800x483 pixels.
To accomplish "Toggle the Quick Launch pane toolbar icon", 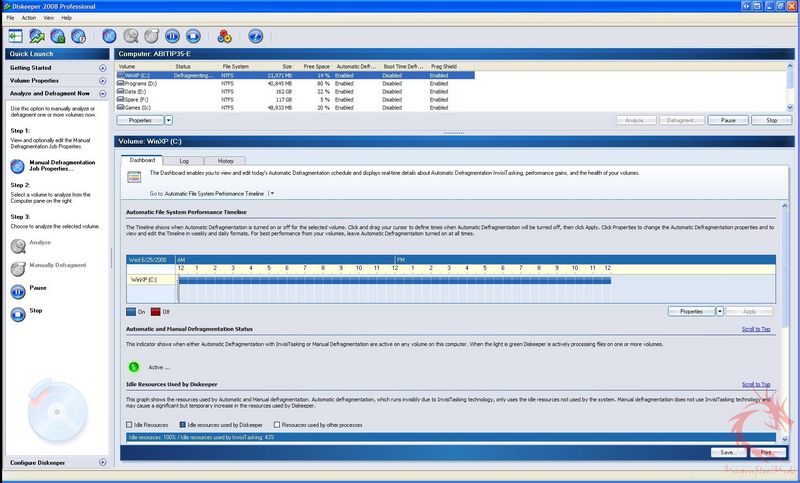I will [15, 36].
